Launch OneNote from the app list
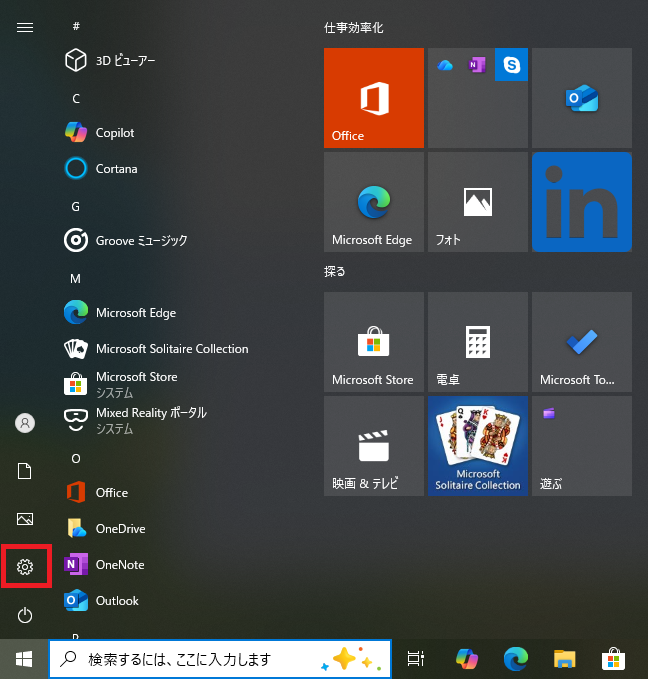Image resolution: width=648 pixels, height=679 pixels. point(119,565)
